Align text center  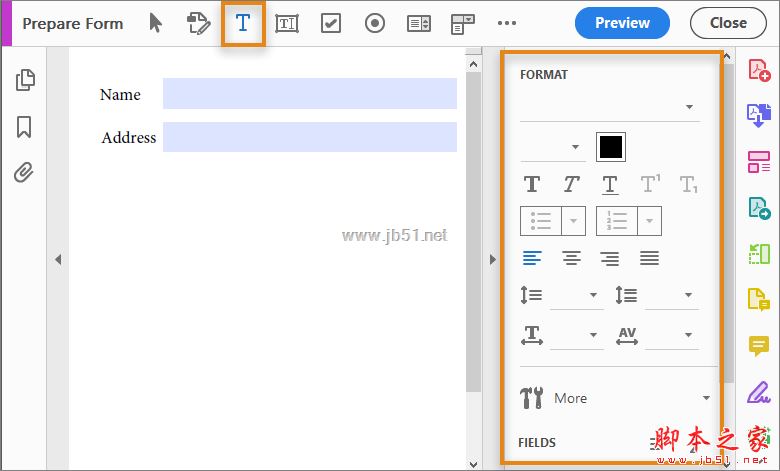click(571, 258)
